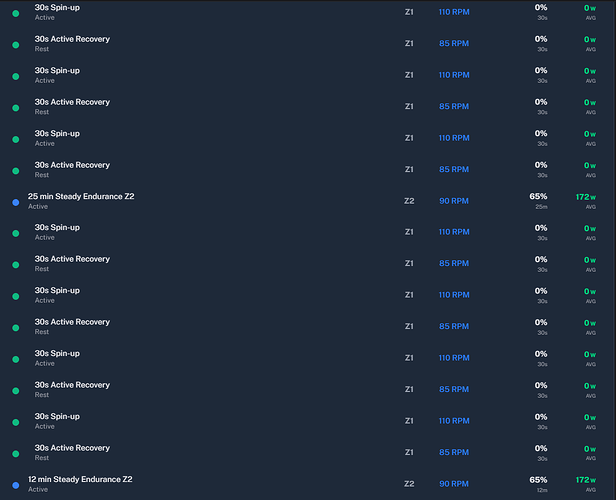Click blue dot beside 25 min Steady Endurance

pos(16,202)
